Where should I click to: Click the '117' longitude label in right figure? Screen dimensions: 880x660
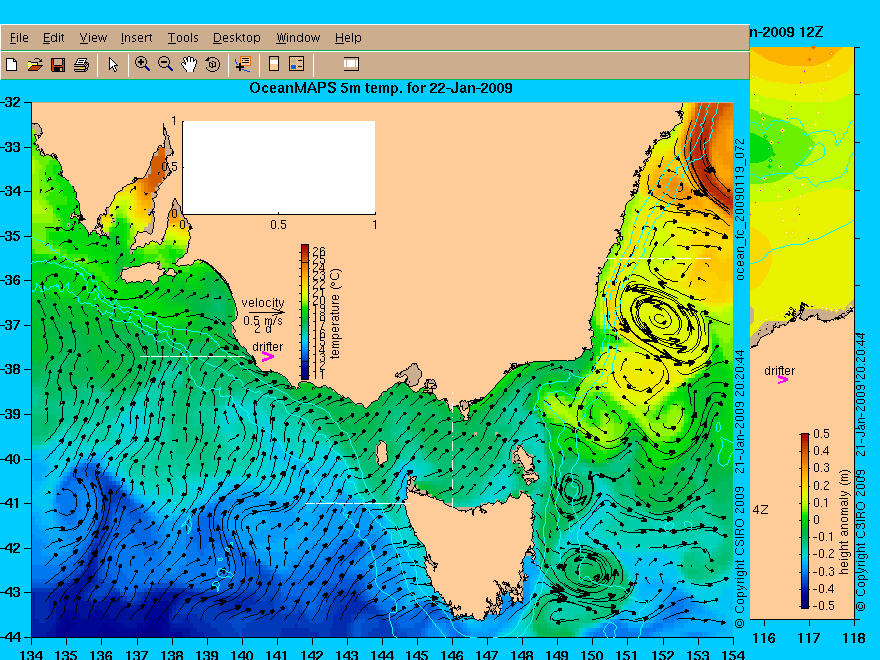[809, 638]
